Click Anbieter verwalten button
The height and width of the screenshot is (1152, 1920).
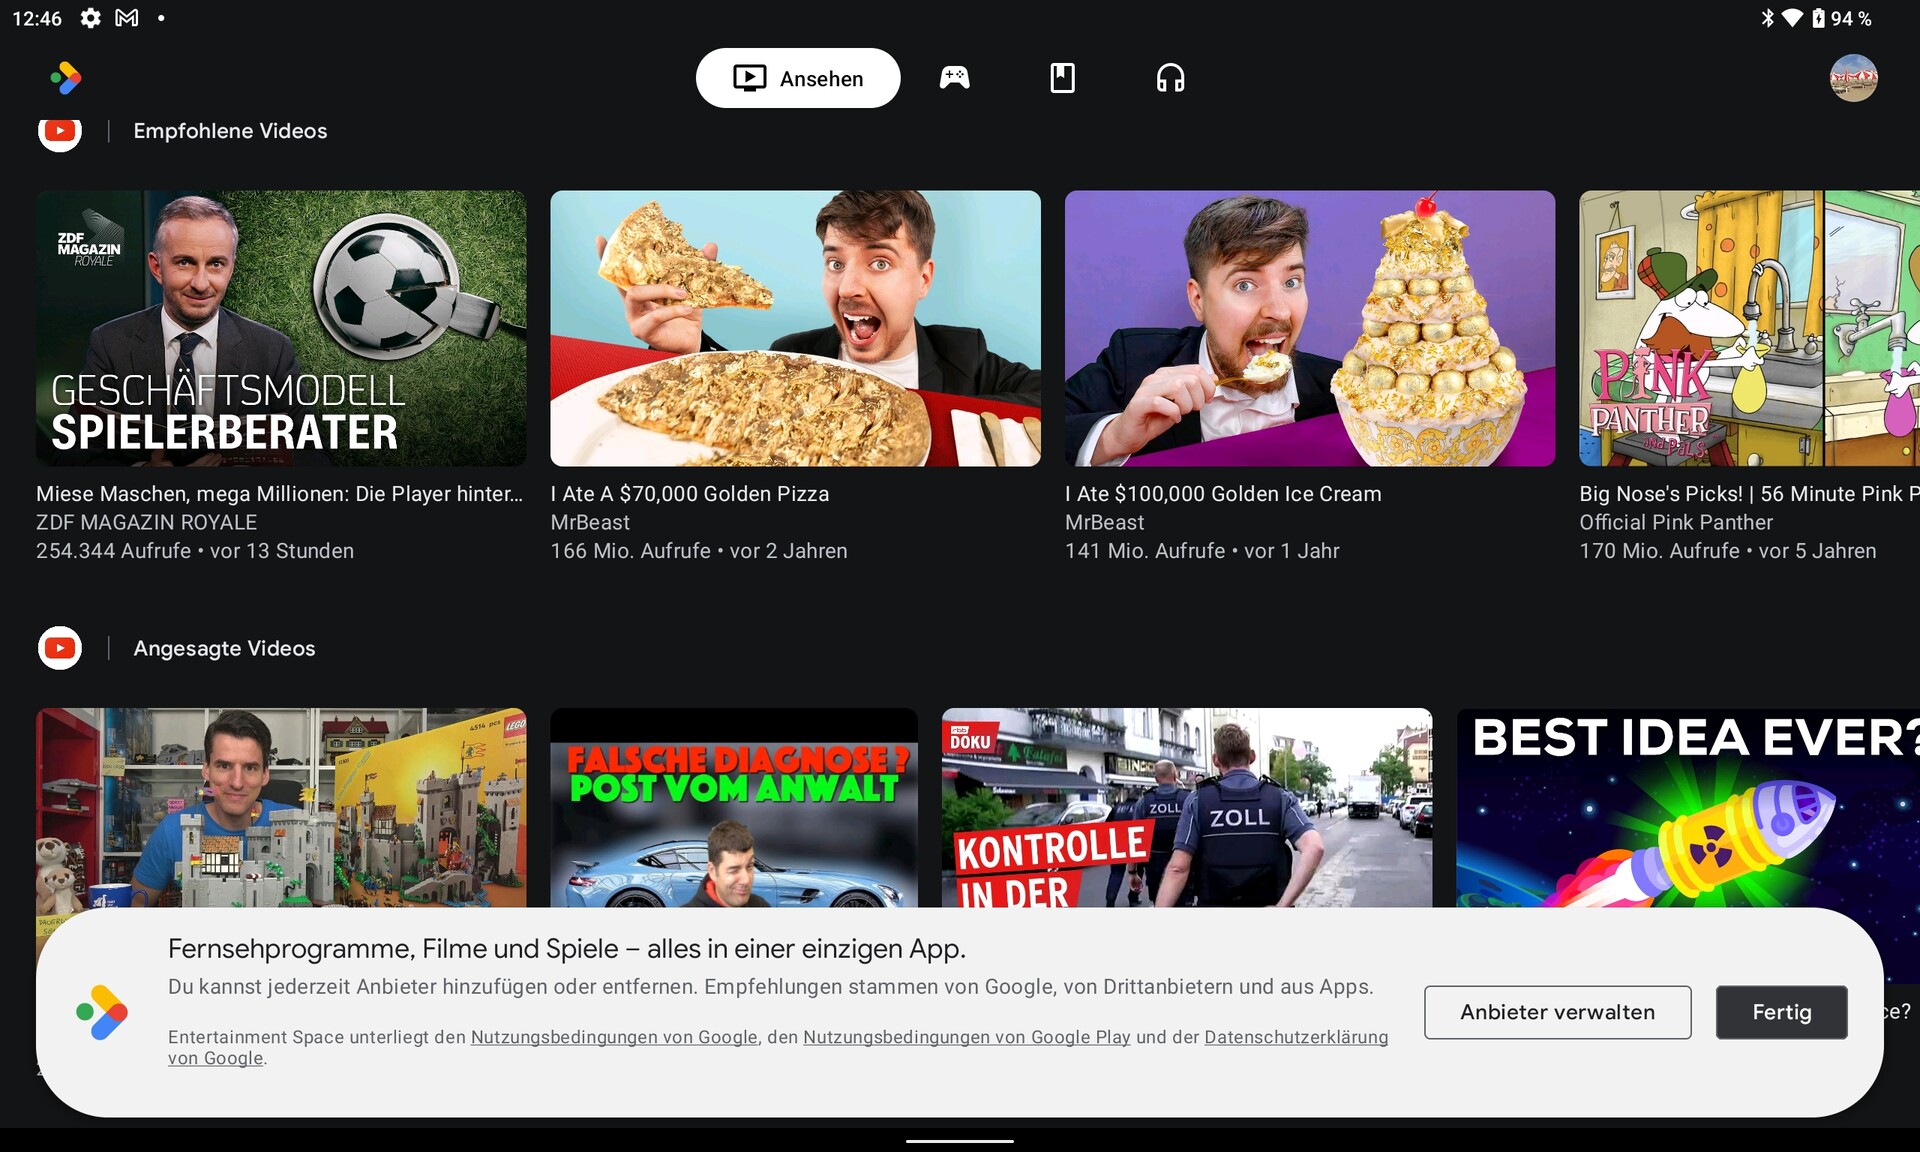pyautogui.click(x=1557, y=1012)
